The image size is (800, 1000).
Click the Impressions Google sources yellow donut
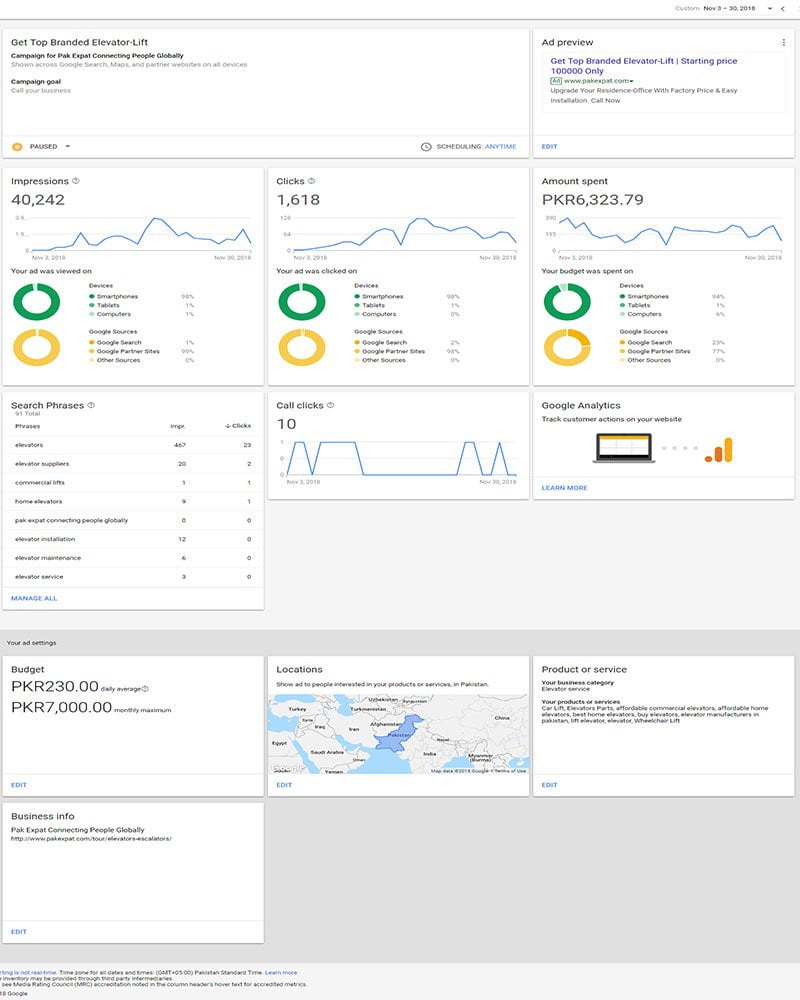point(36,348)
